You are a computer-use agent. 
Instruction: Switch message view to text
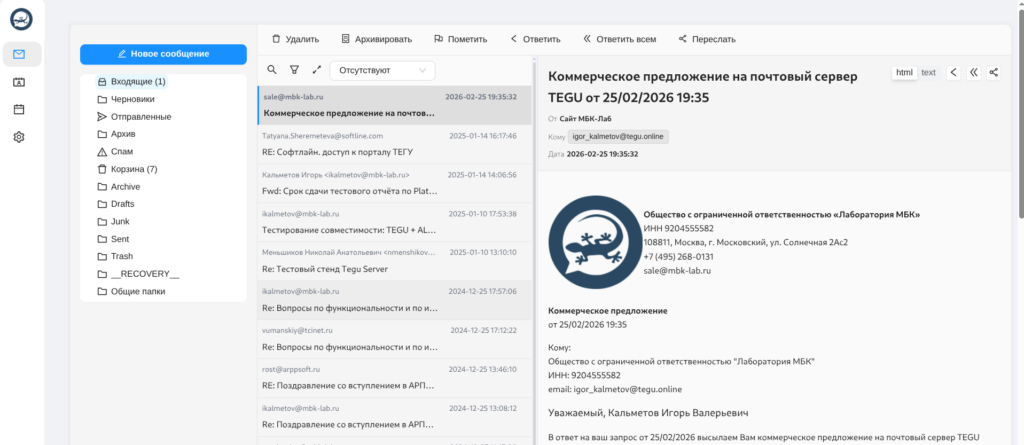[928, 72]
